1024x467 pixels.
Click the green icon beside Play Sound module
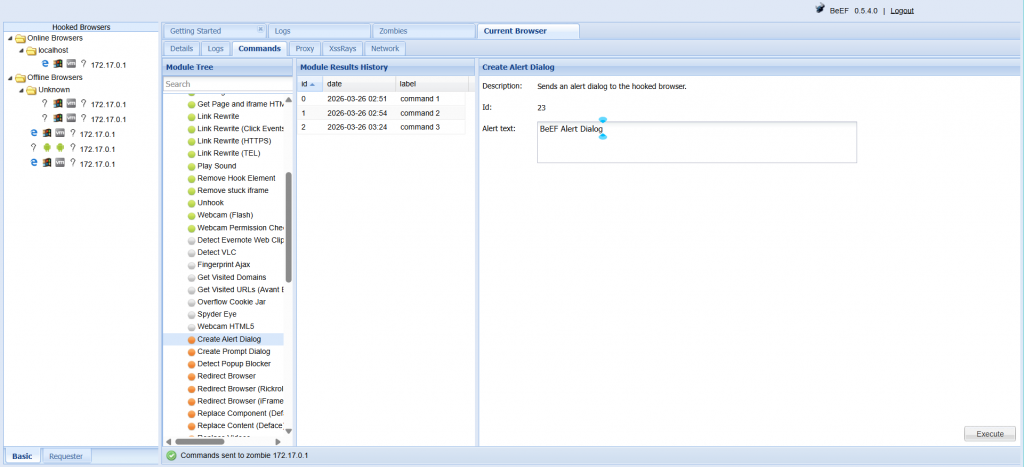click(191, 166)
